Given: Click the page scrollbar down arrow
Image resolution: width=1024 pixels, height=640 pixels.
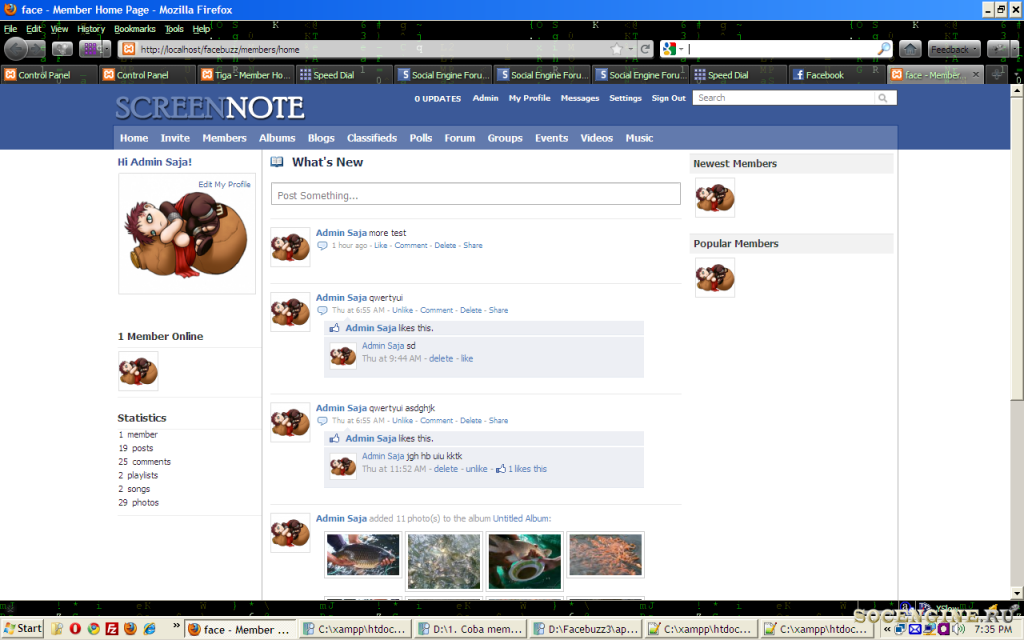Looking at the screenshot, I should point(1017,593).
